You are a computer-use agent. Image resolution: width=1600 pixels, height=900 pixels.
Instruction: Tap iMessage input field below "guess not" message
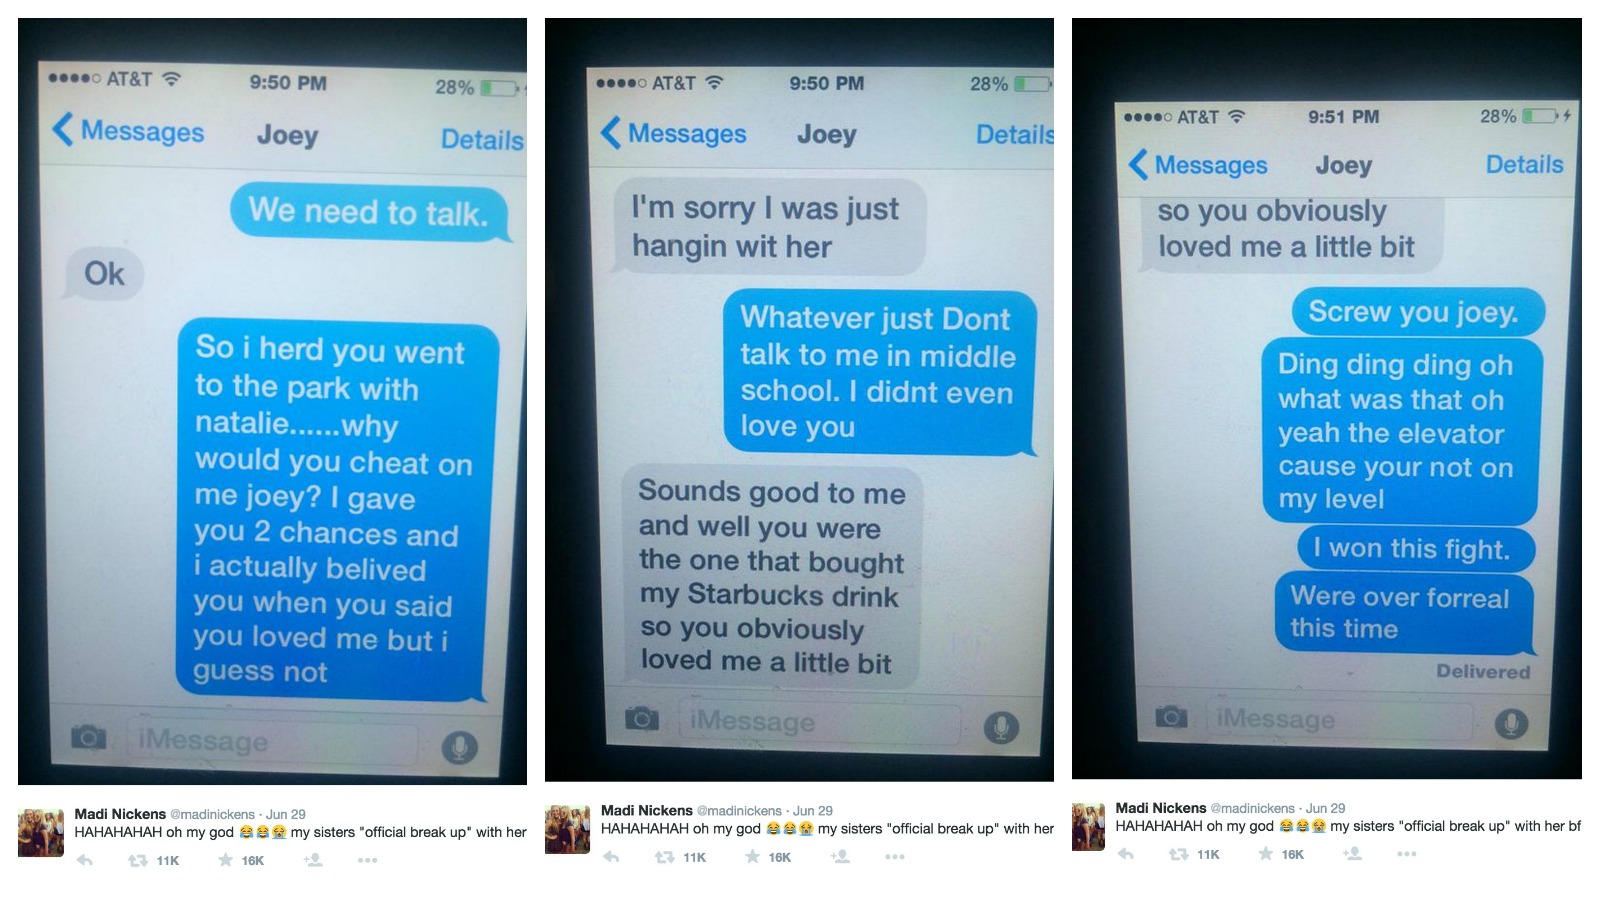(x=272, y=742)
